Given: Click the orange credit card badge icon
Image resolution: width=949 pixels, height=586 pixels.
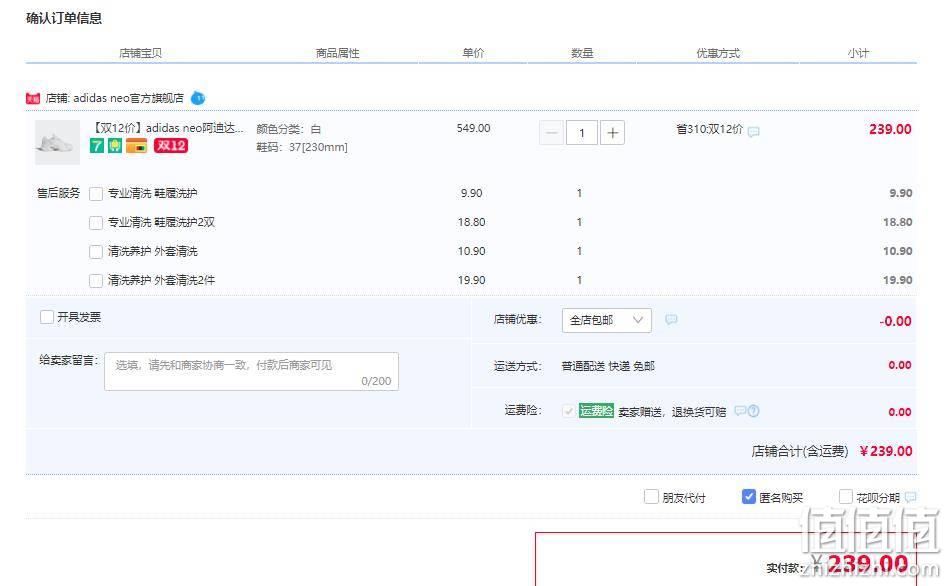Looking at the screenshot, I should point(137,146).
